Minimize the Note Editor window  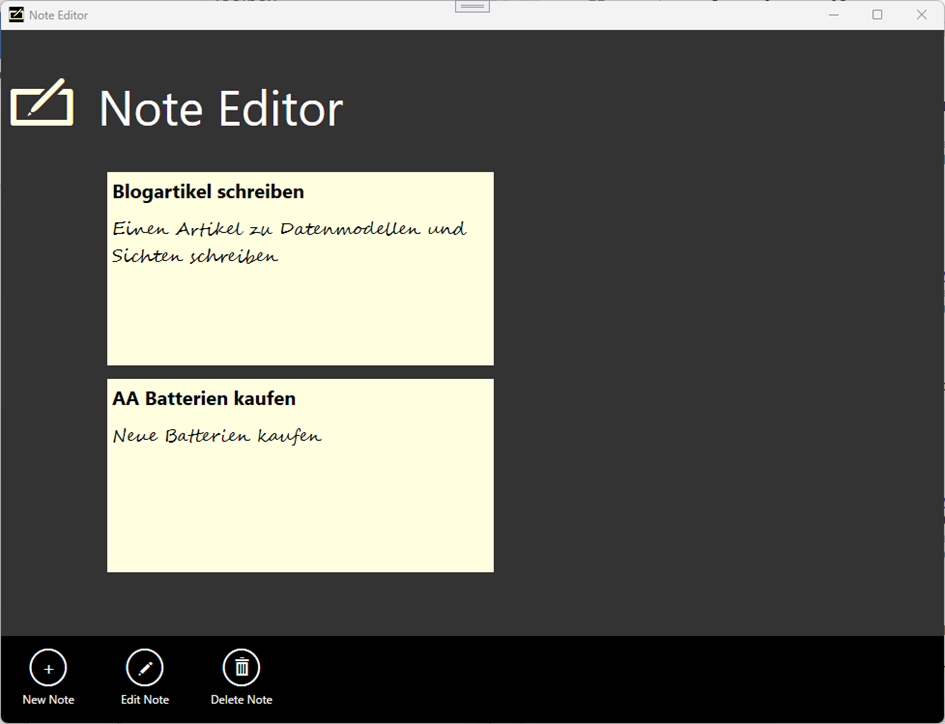pos(834,15)
